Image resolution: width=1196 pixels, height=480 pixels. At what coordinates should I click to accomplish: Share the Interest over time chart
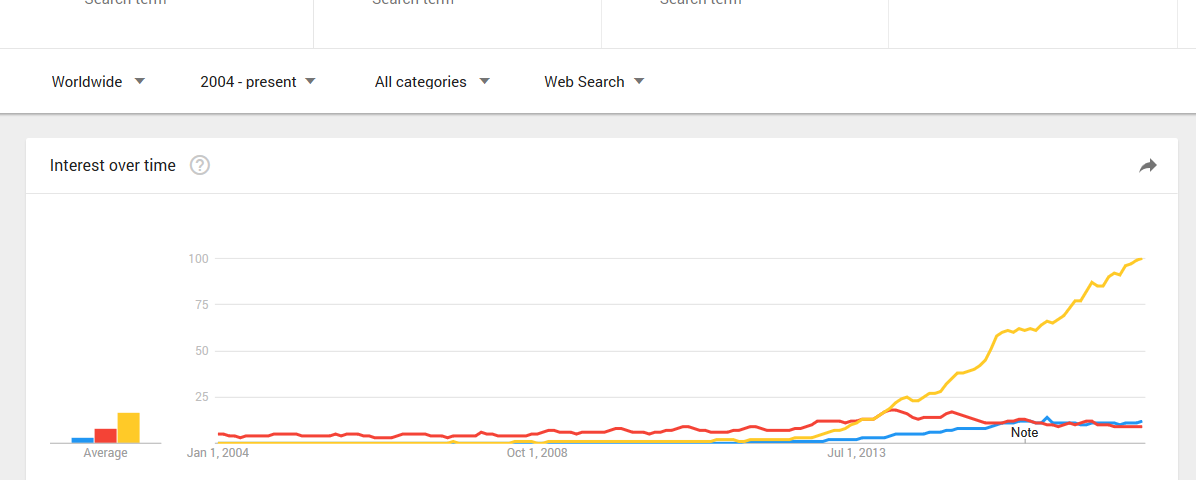pyautogui.click(x=1148, y=166)
